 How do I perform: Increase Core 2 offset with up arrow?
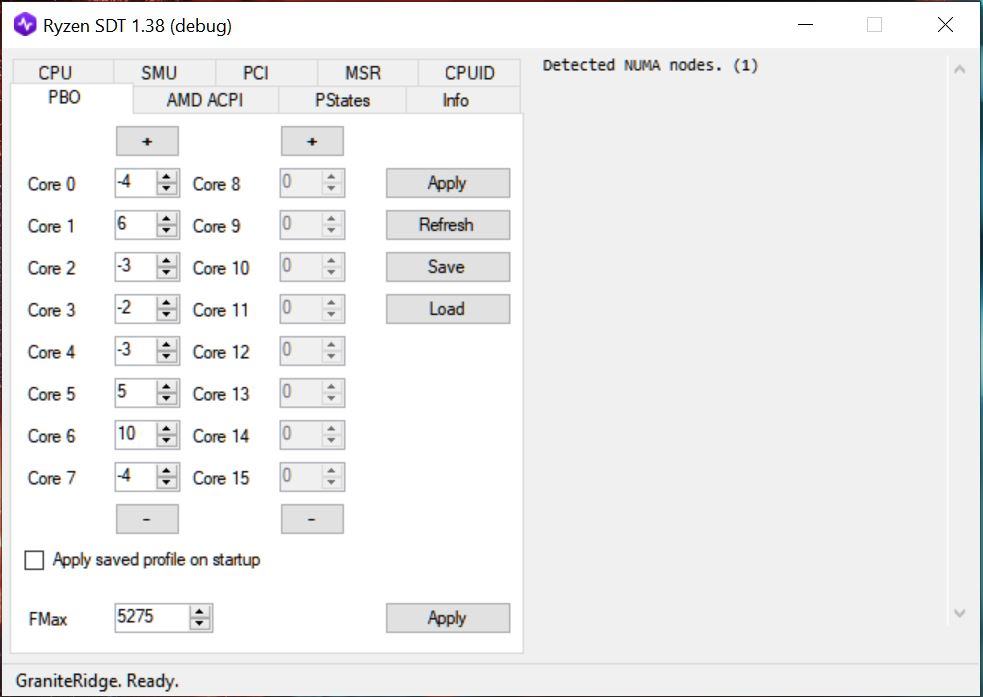coord(167,261)
